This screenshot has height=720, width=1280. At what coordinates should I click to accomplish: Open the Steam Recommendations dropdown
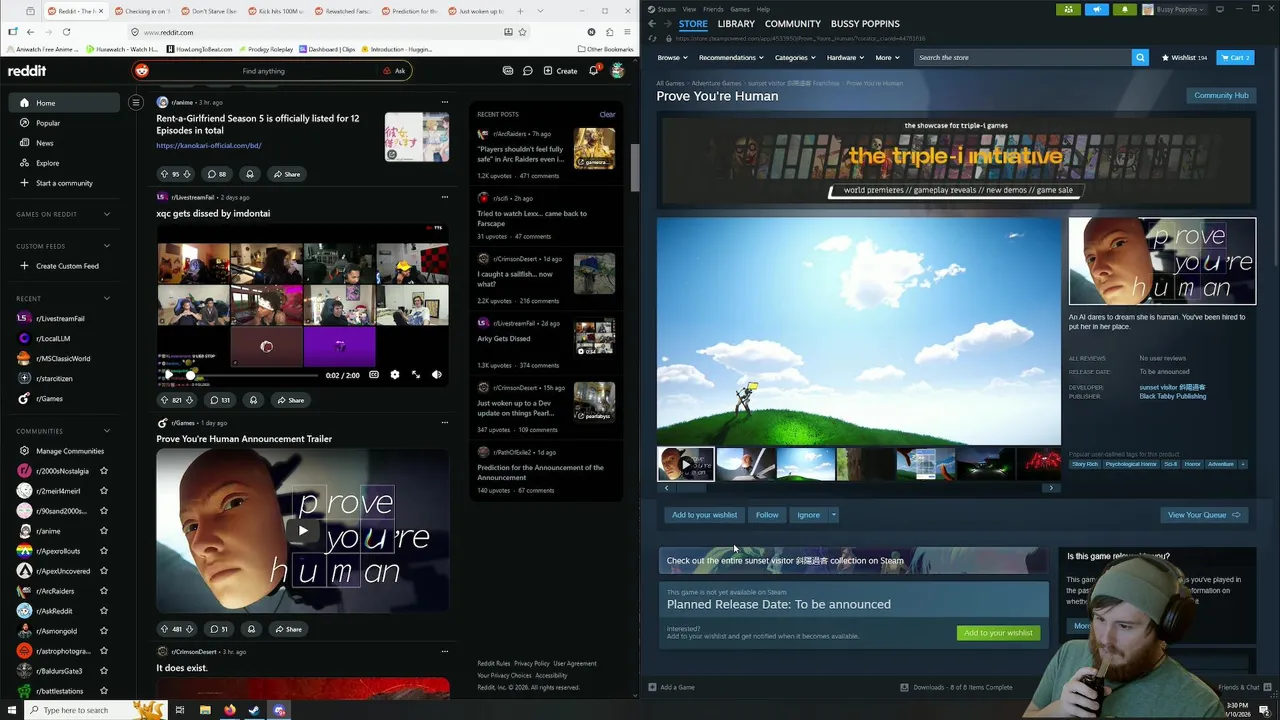[x=731, y=57]
